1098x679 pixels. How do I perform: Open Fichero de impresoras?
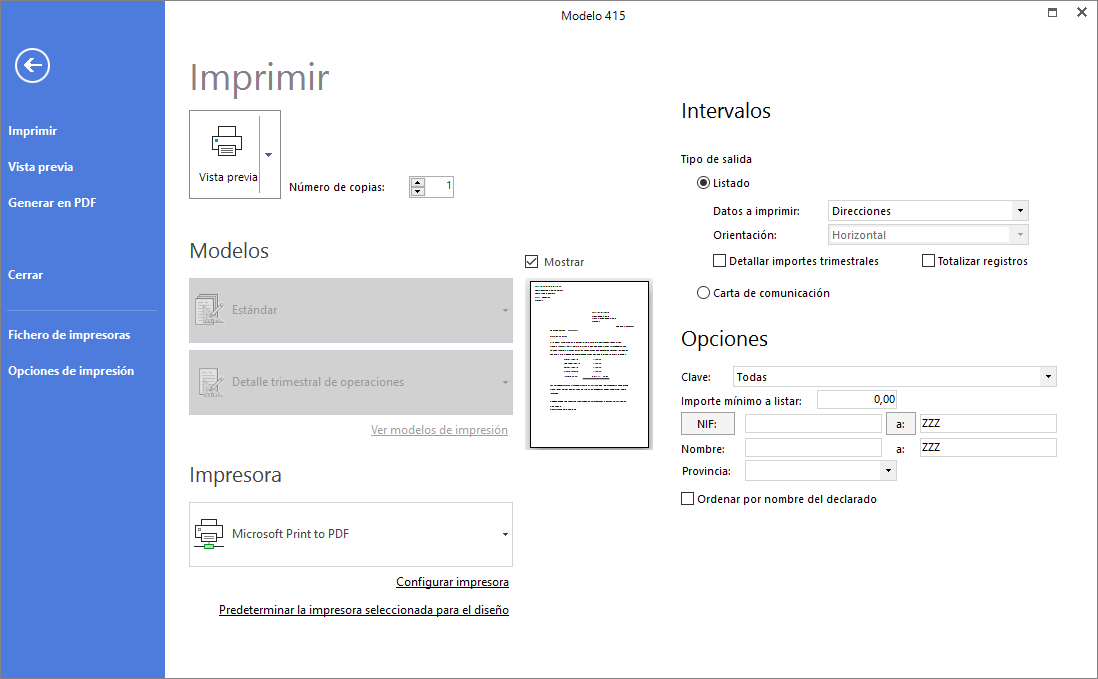pos(69,335)
